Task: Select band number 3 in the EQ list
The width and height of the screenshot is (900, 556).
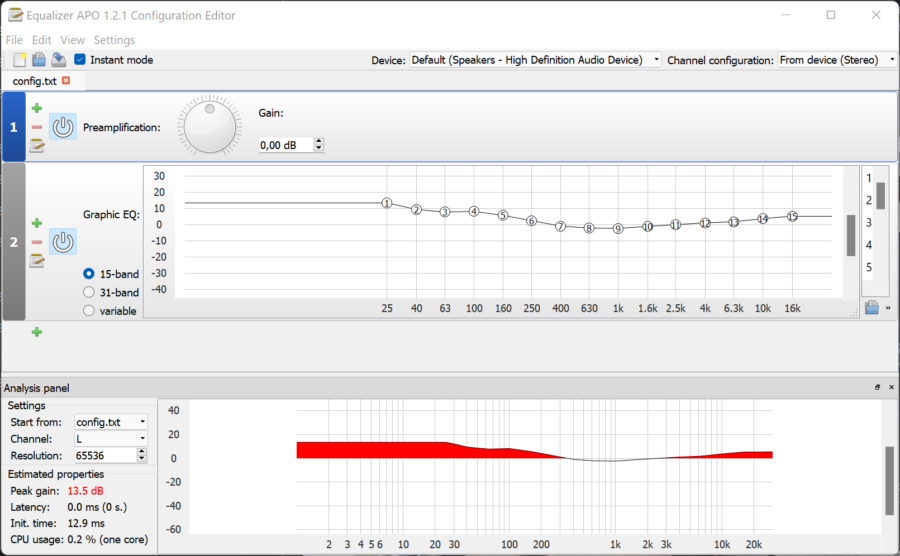Action: coord(869,222)
